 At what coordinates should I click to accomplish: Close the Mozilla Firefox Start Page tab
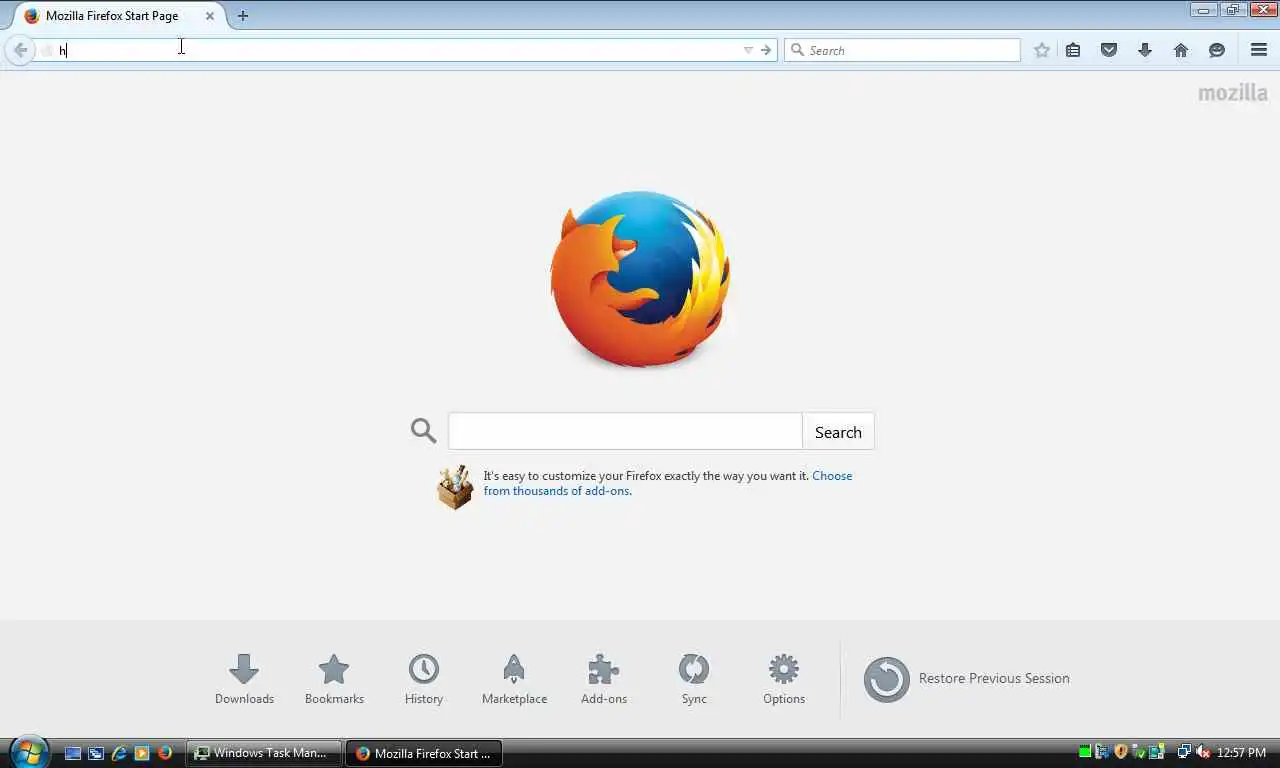(x=210, y=16)
